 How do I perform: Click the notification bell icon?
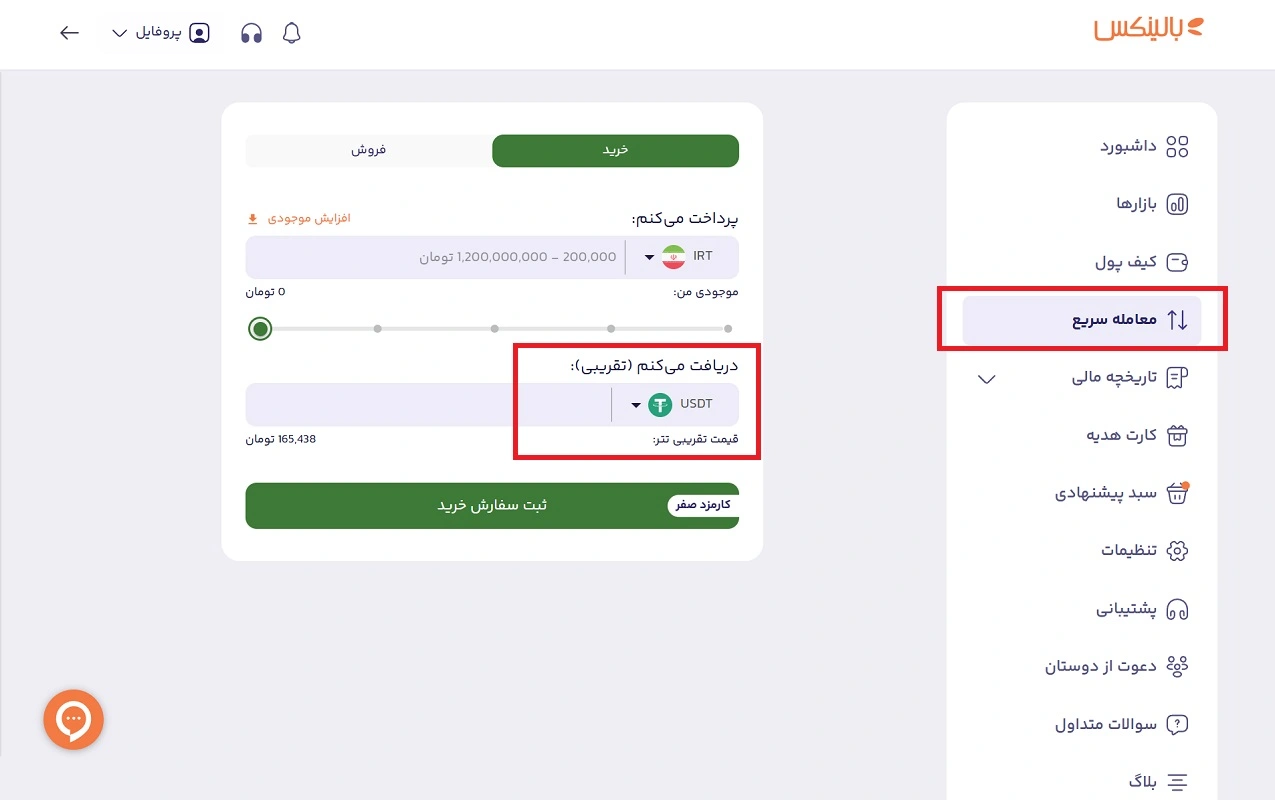click(x=291, y=32)
